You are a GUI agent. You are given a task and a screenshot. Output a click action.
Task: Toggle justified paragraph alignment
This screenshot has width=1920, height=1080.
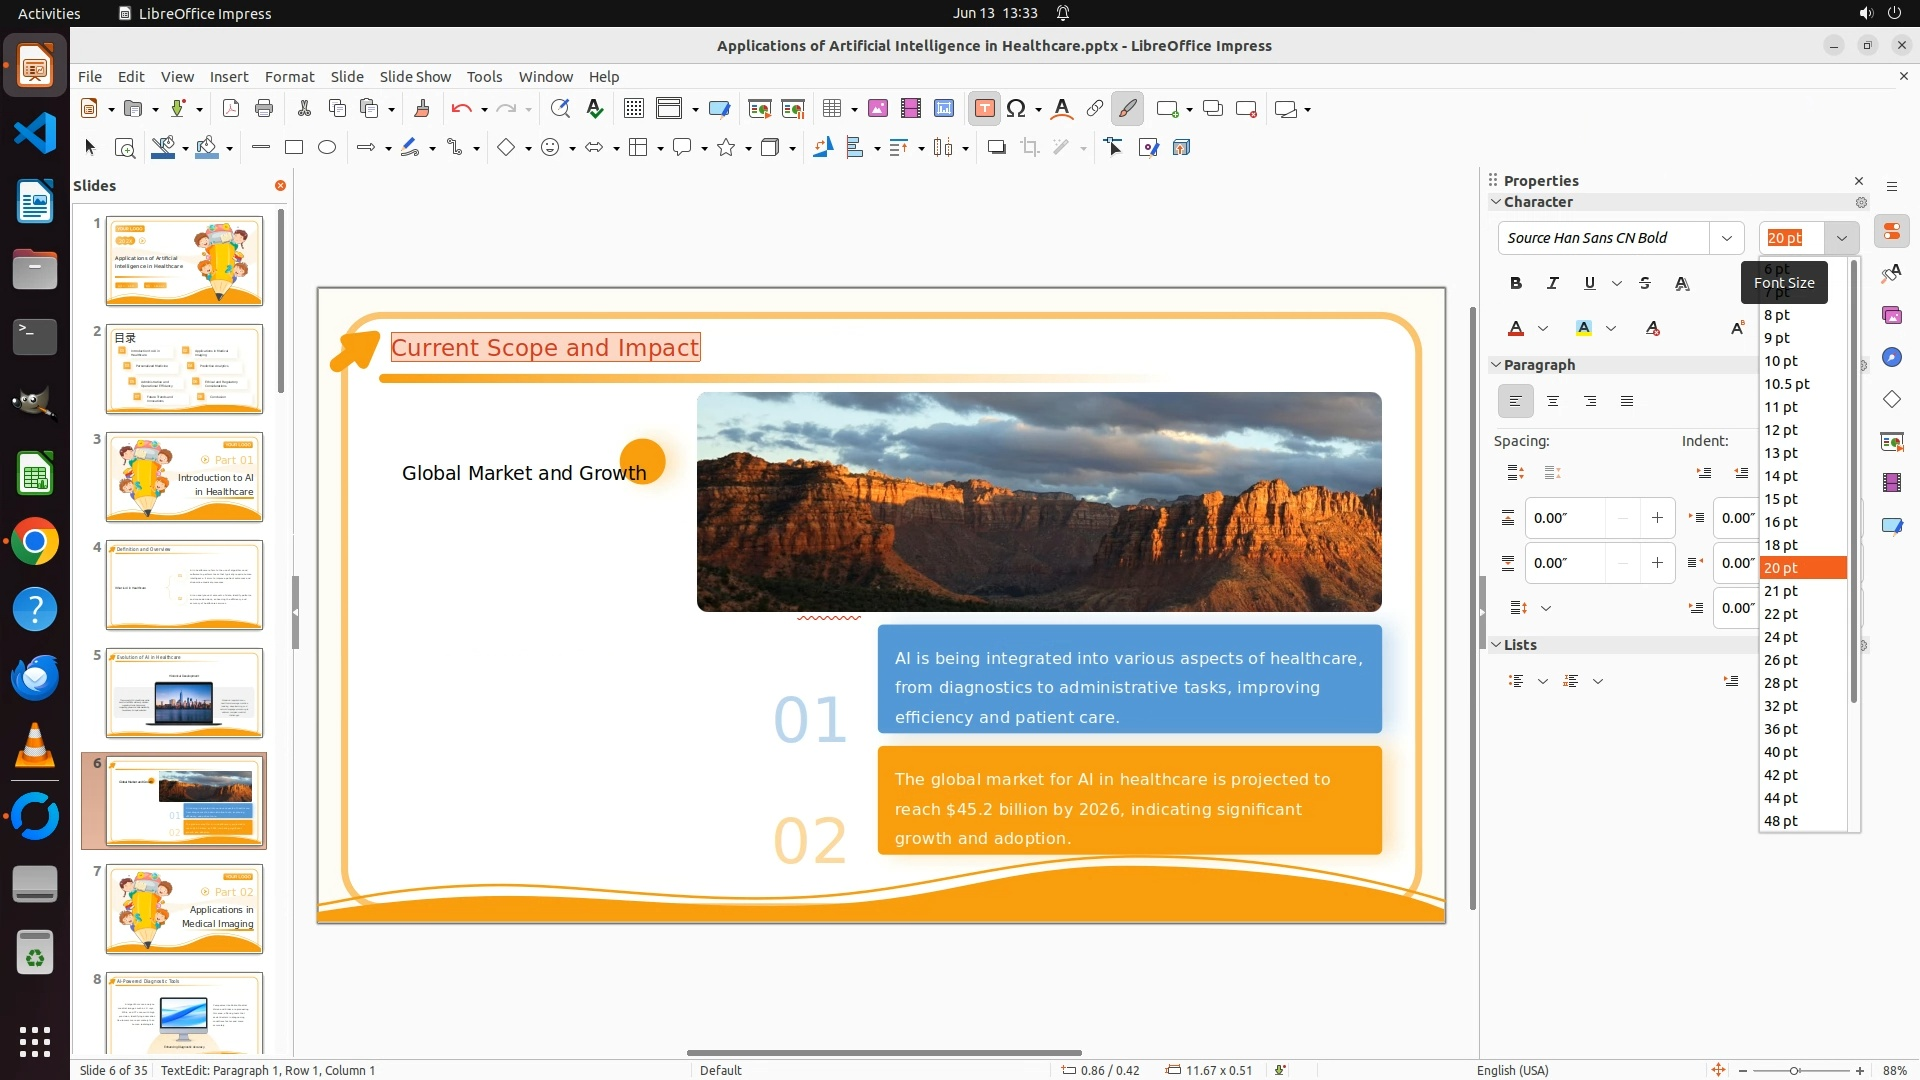click(x=1627, y=401)
